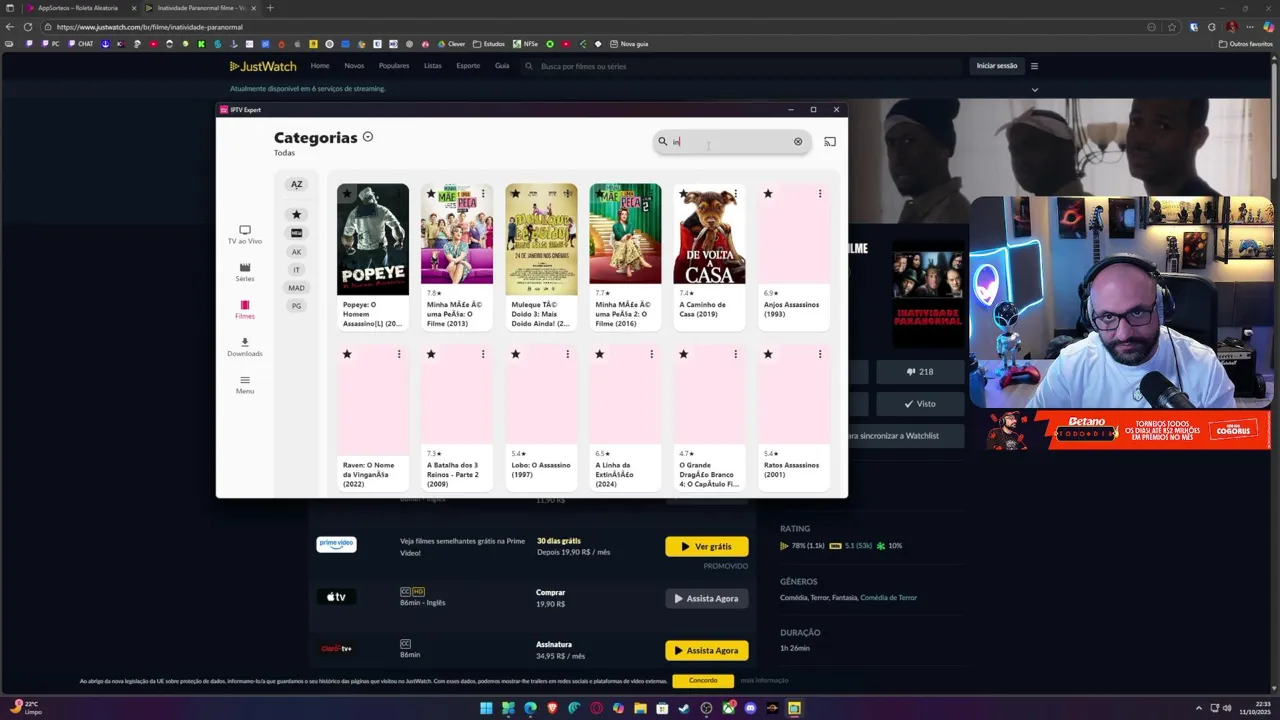Open JustWatch hamburger menu icon
Image resolution: width=1280 pixels, height=720 pixels.
[x=1034, y=66]
